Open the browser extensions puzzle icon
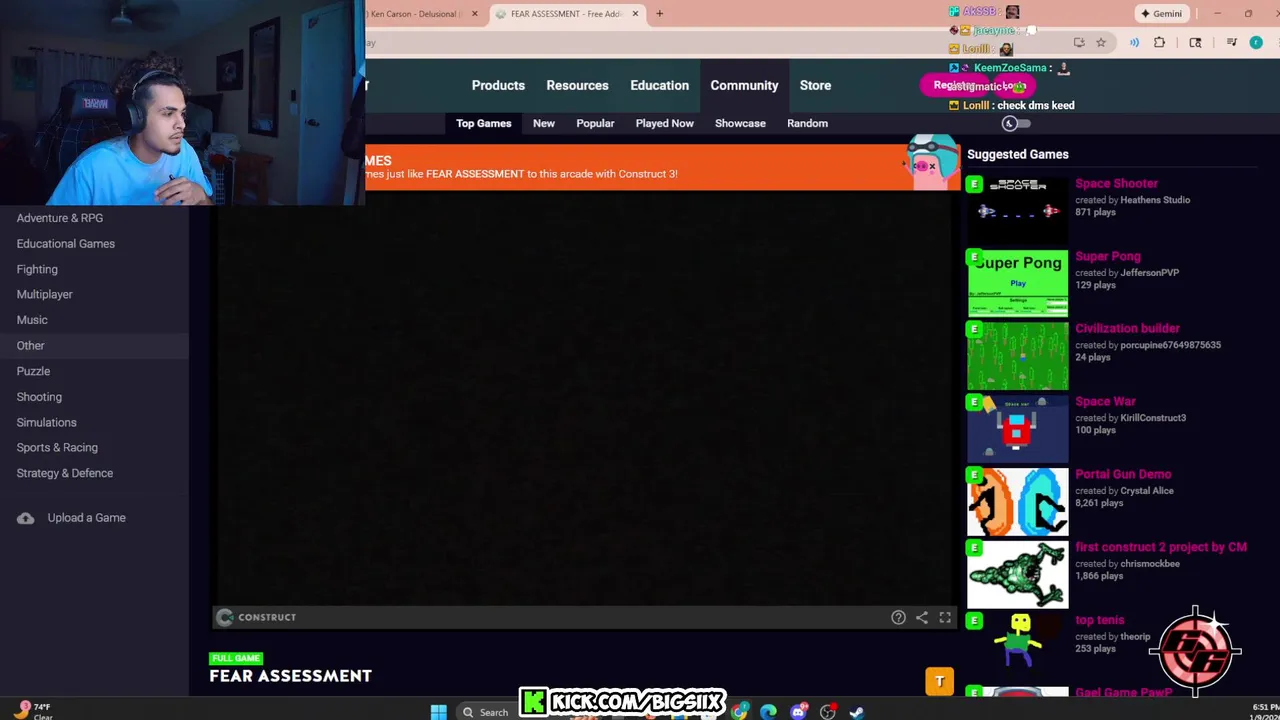The image size is (1280, 720). pyautogui.click(x=1160, y=43)
